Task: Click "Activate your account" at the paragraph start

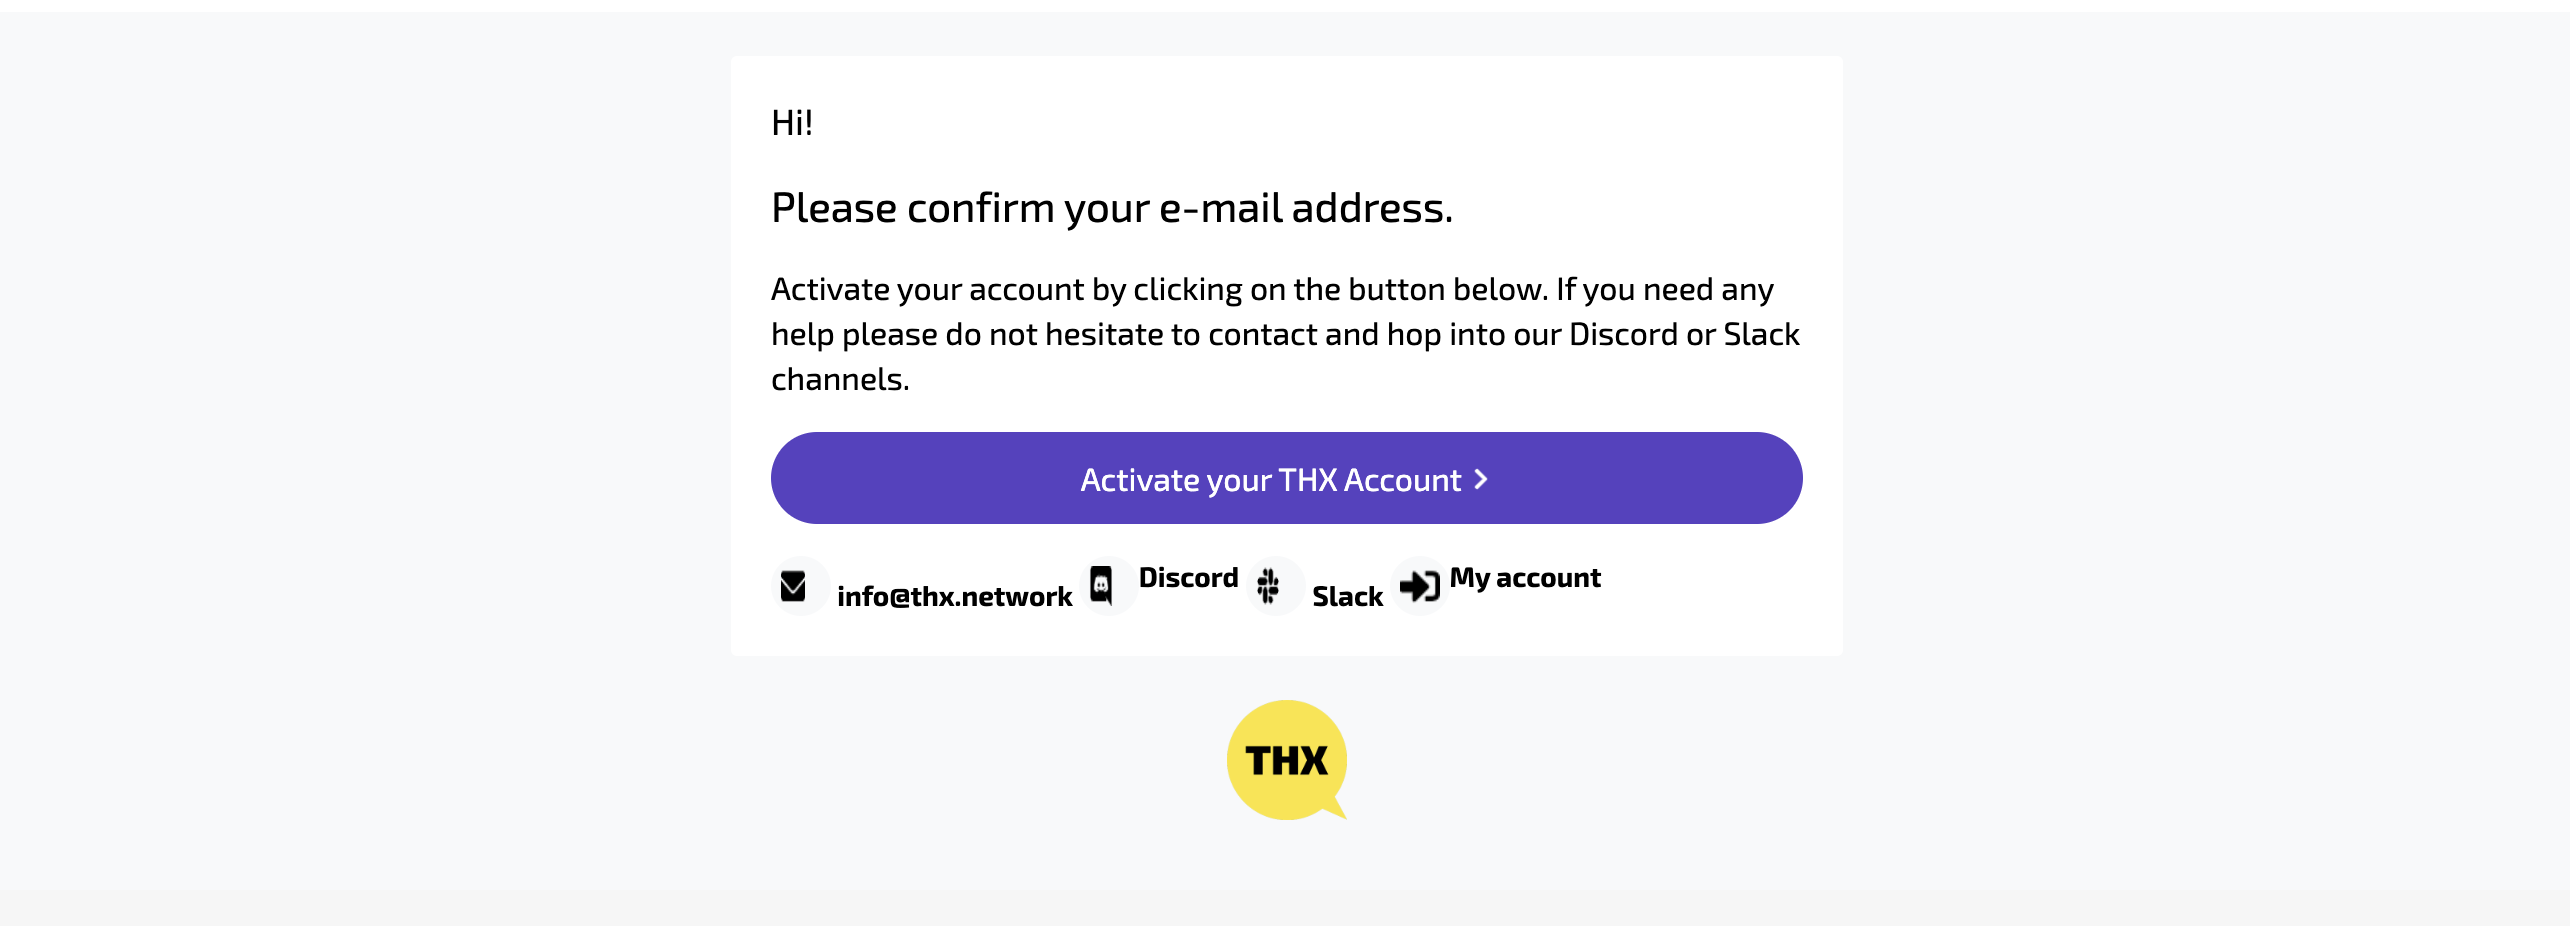Action: [x=927, y=289]
